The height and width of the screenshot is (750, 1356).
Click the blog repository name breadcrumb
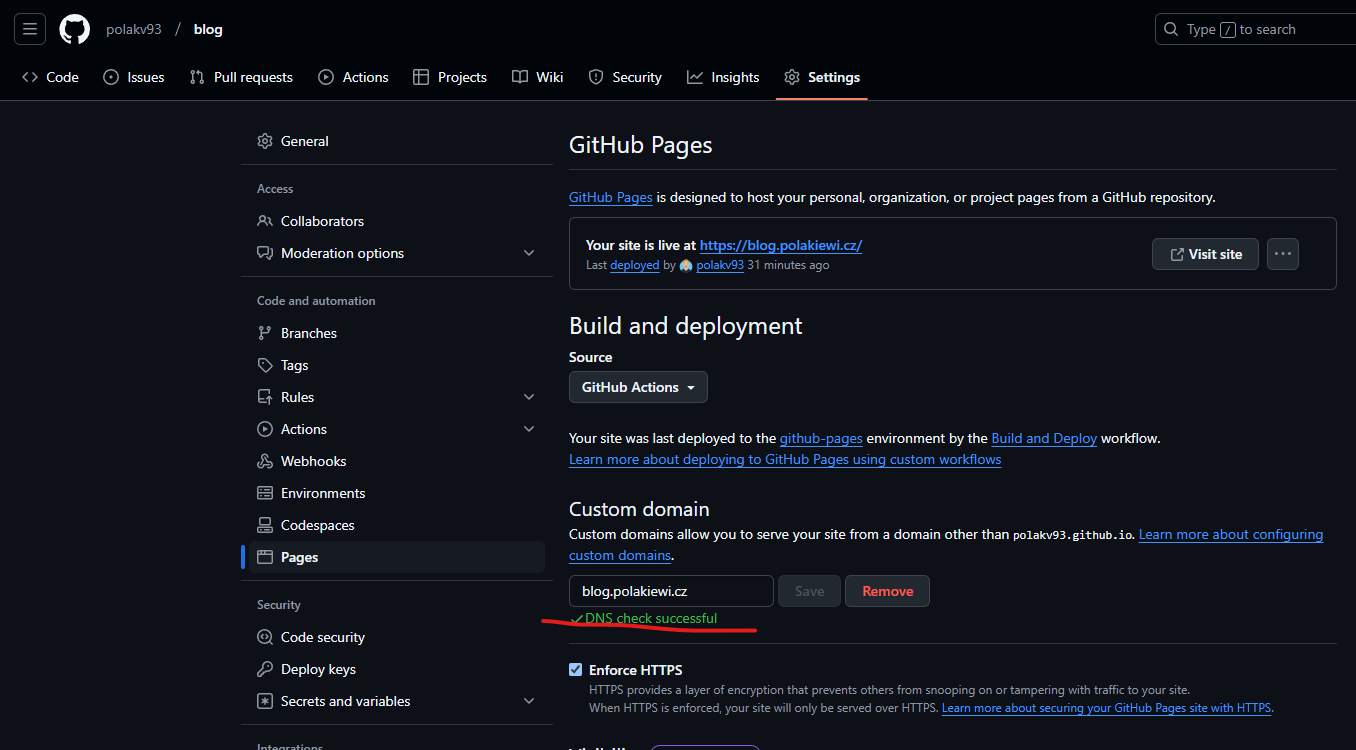click(x=208, y=29)
